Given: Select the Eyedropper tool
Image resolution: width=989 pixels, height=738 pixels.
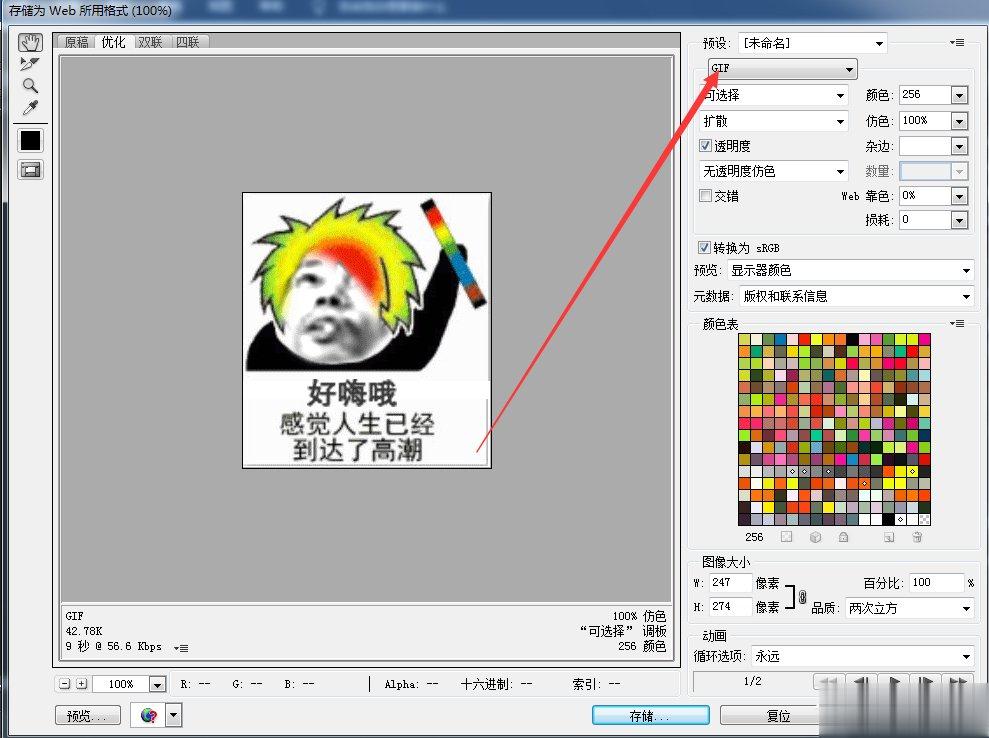Looking at the screenshot, I should [x=30, y=107].
